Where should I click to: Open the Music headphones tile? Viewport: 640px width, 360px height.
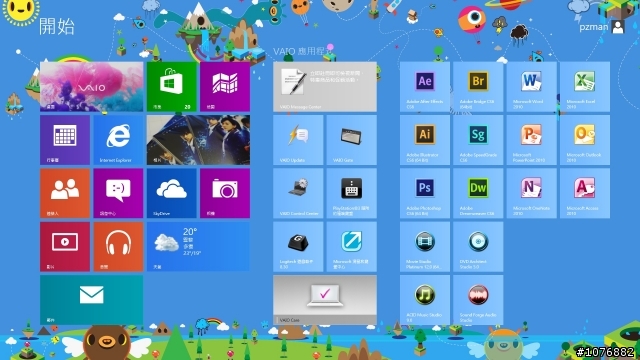[118, 247]
